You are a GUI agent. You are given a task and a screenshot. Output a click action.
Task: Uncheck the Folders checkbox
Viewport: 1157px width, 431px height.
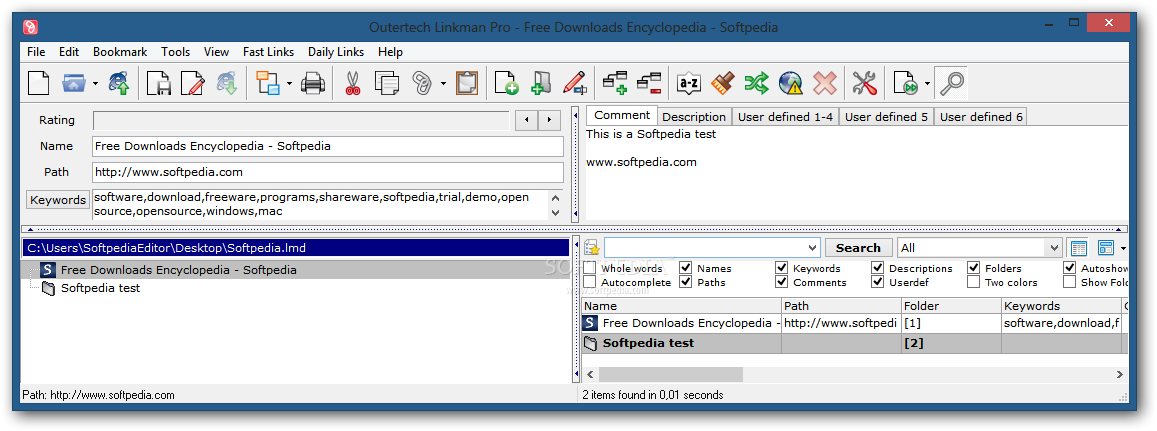(973, 268)
